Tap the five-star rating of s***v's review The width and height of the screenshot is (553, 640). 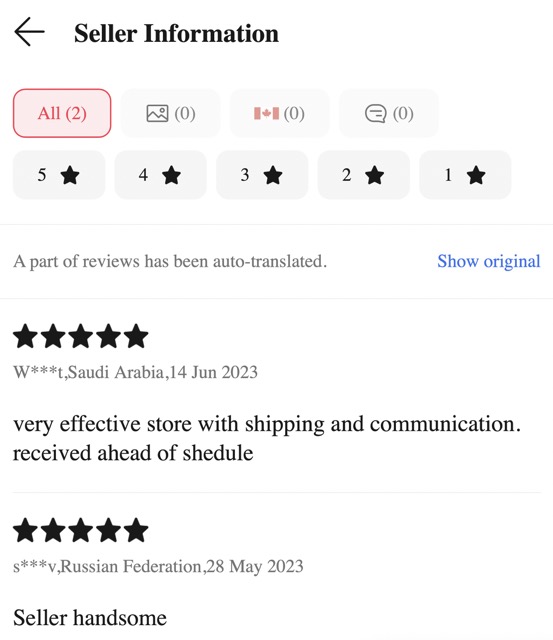click(80, 531)
